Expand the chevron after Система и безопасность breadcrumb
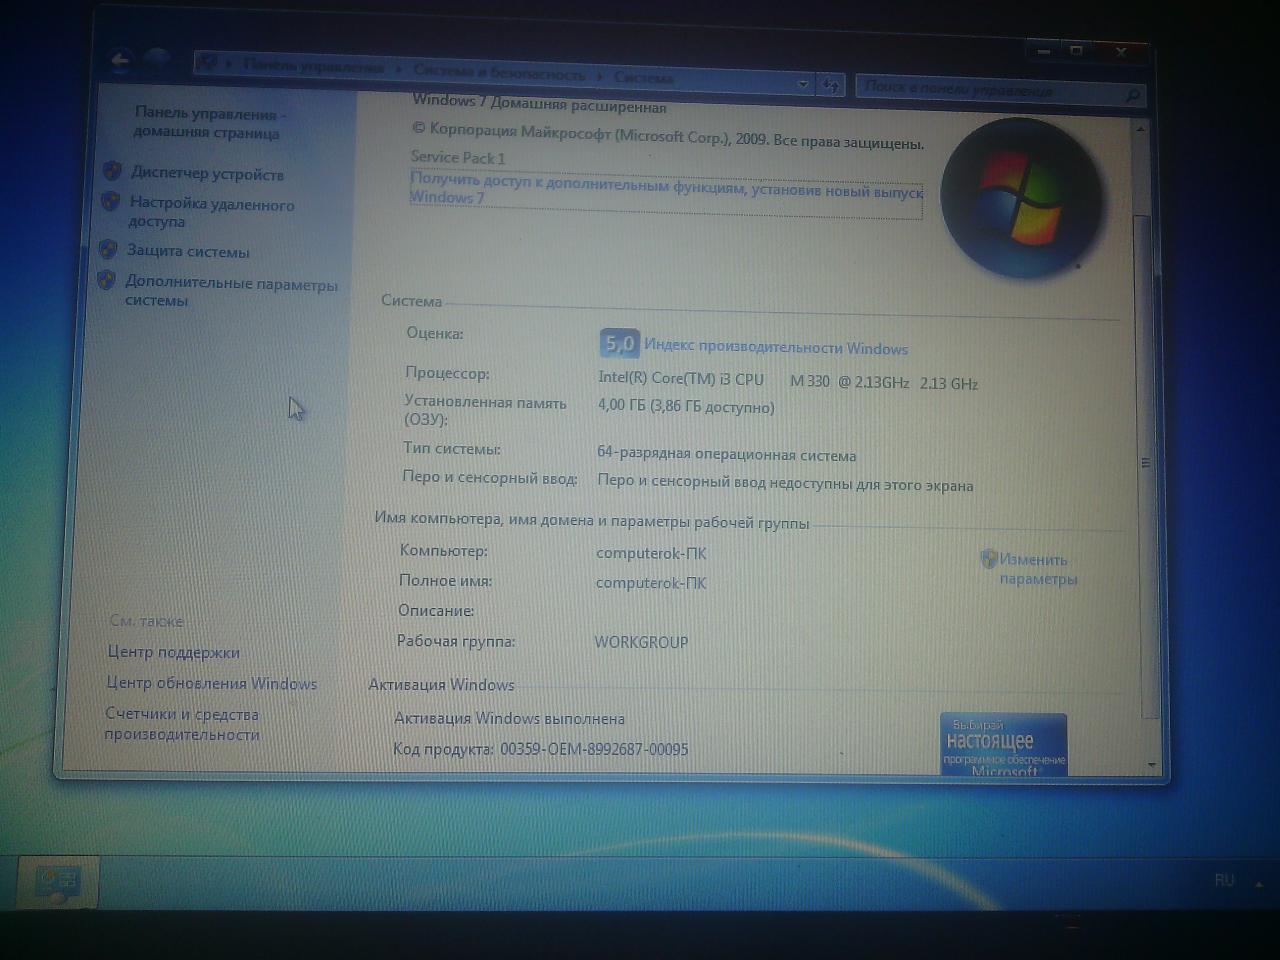The height and width of the screenshot is (960, 1280). click(x=601, y=76)
